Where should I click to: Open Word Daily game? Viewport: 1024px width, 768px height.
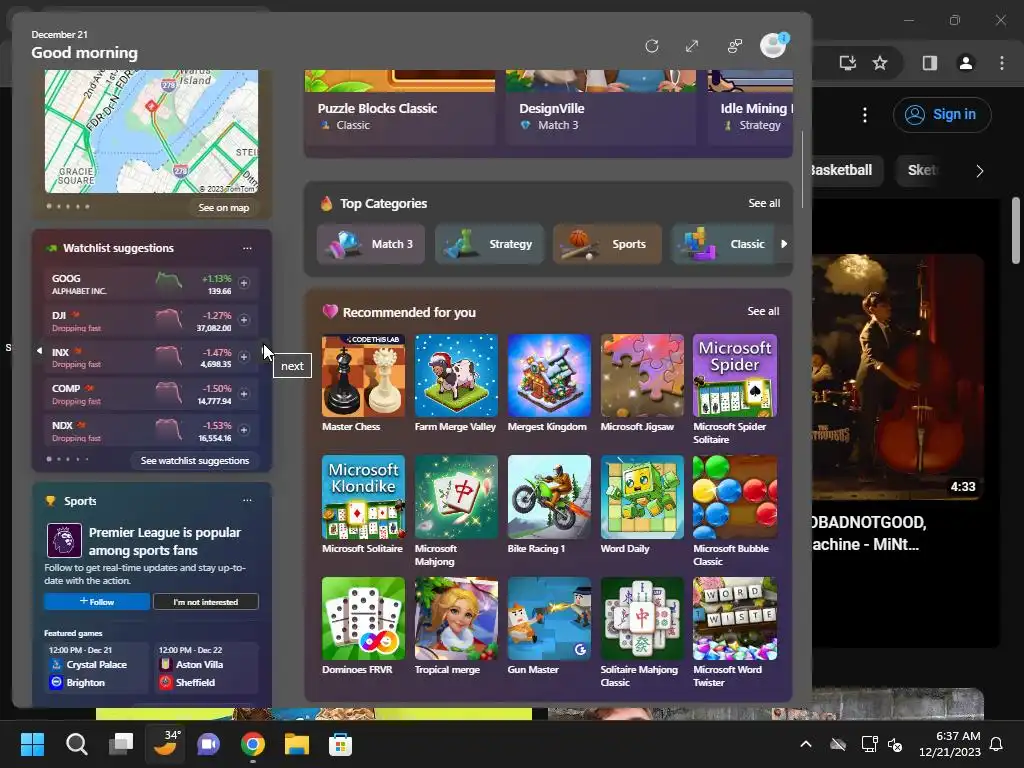point(642,505)
